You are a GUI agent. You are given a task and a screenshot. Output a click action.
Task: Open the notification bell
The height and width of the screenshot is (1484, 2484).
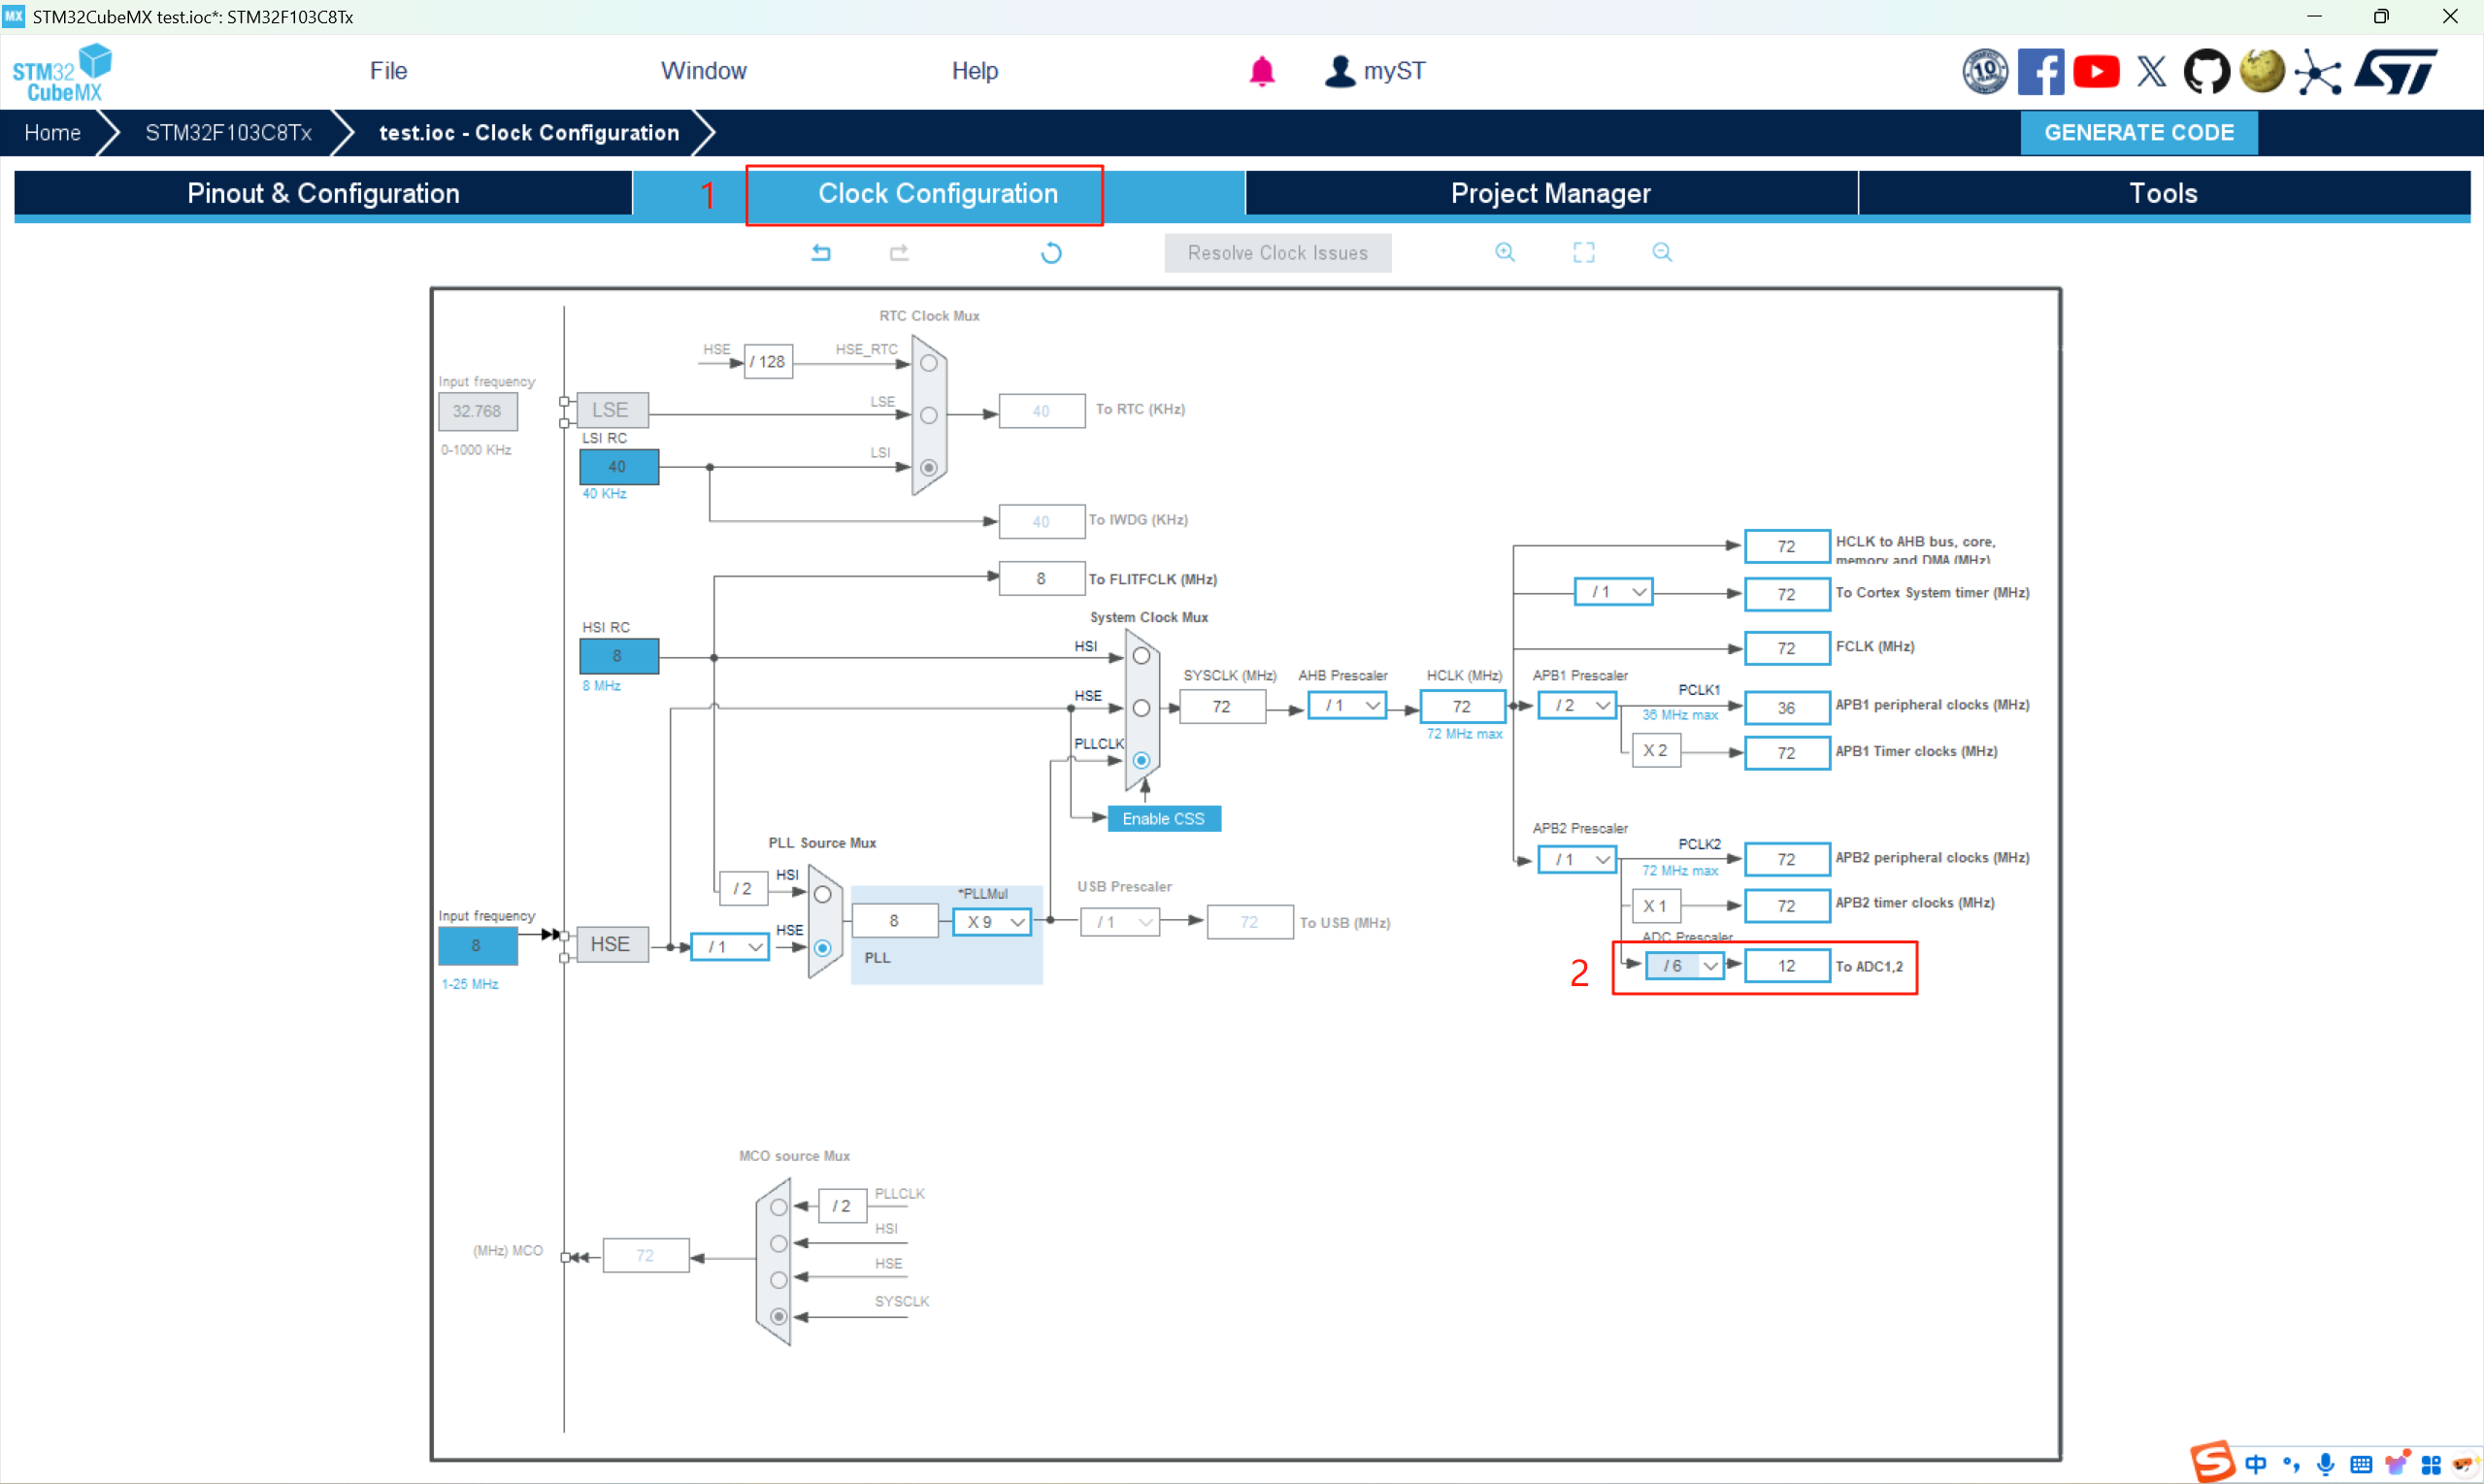pos(1262,71)
